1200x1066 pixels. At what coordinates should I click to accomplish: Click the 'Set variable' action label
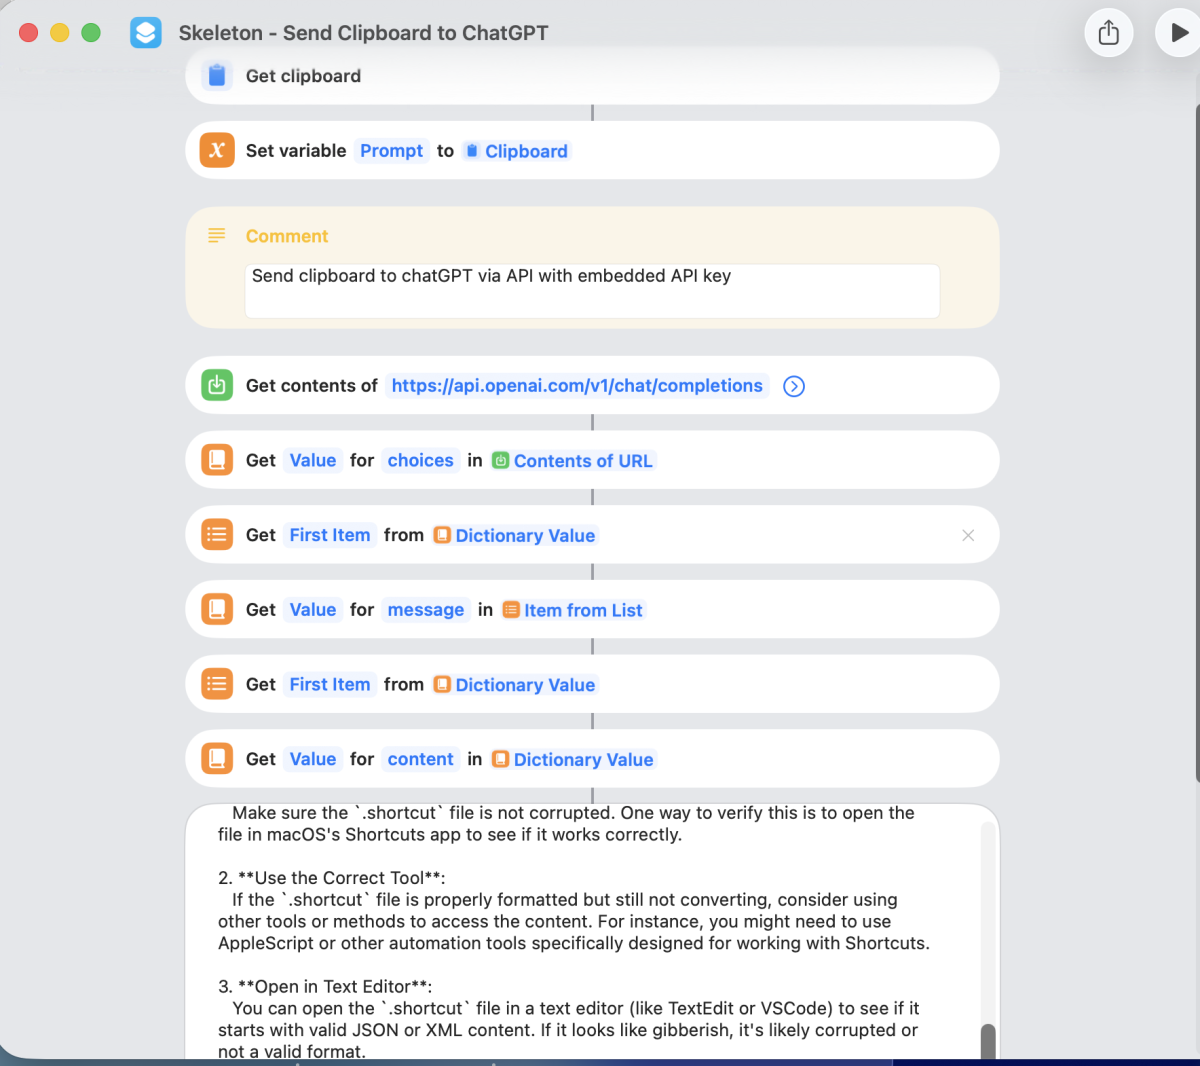tap(296, 151)
